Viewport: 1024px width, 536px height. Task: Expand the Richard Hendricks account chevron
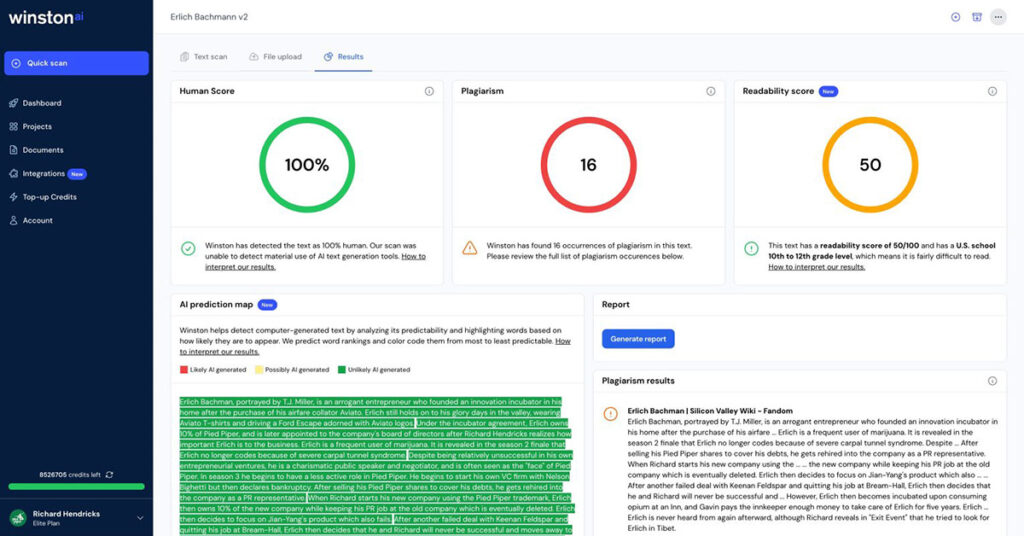click(x=140, y=517)
